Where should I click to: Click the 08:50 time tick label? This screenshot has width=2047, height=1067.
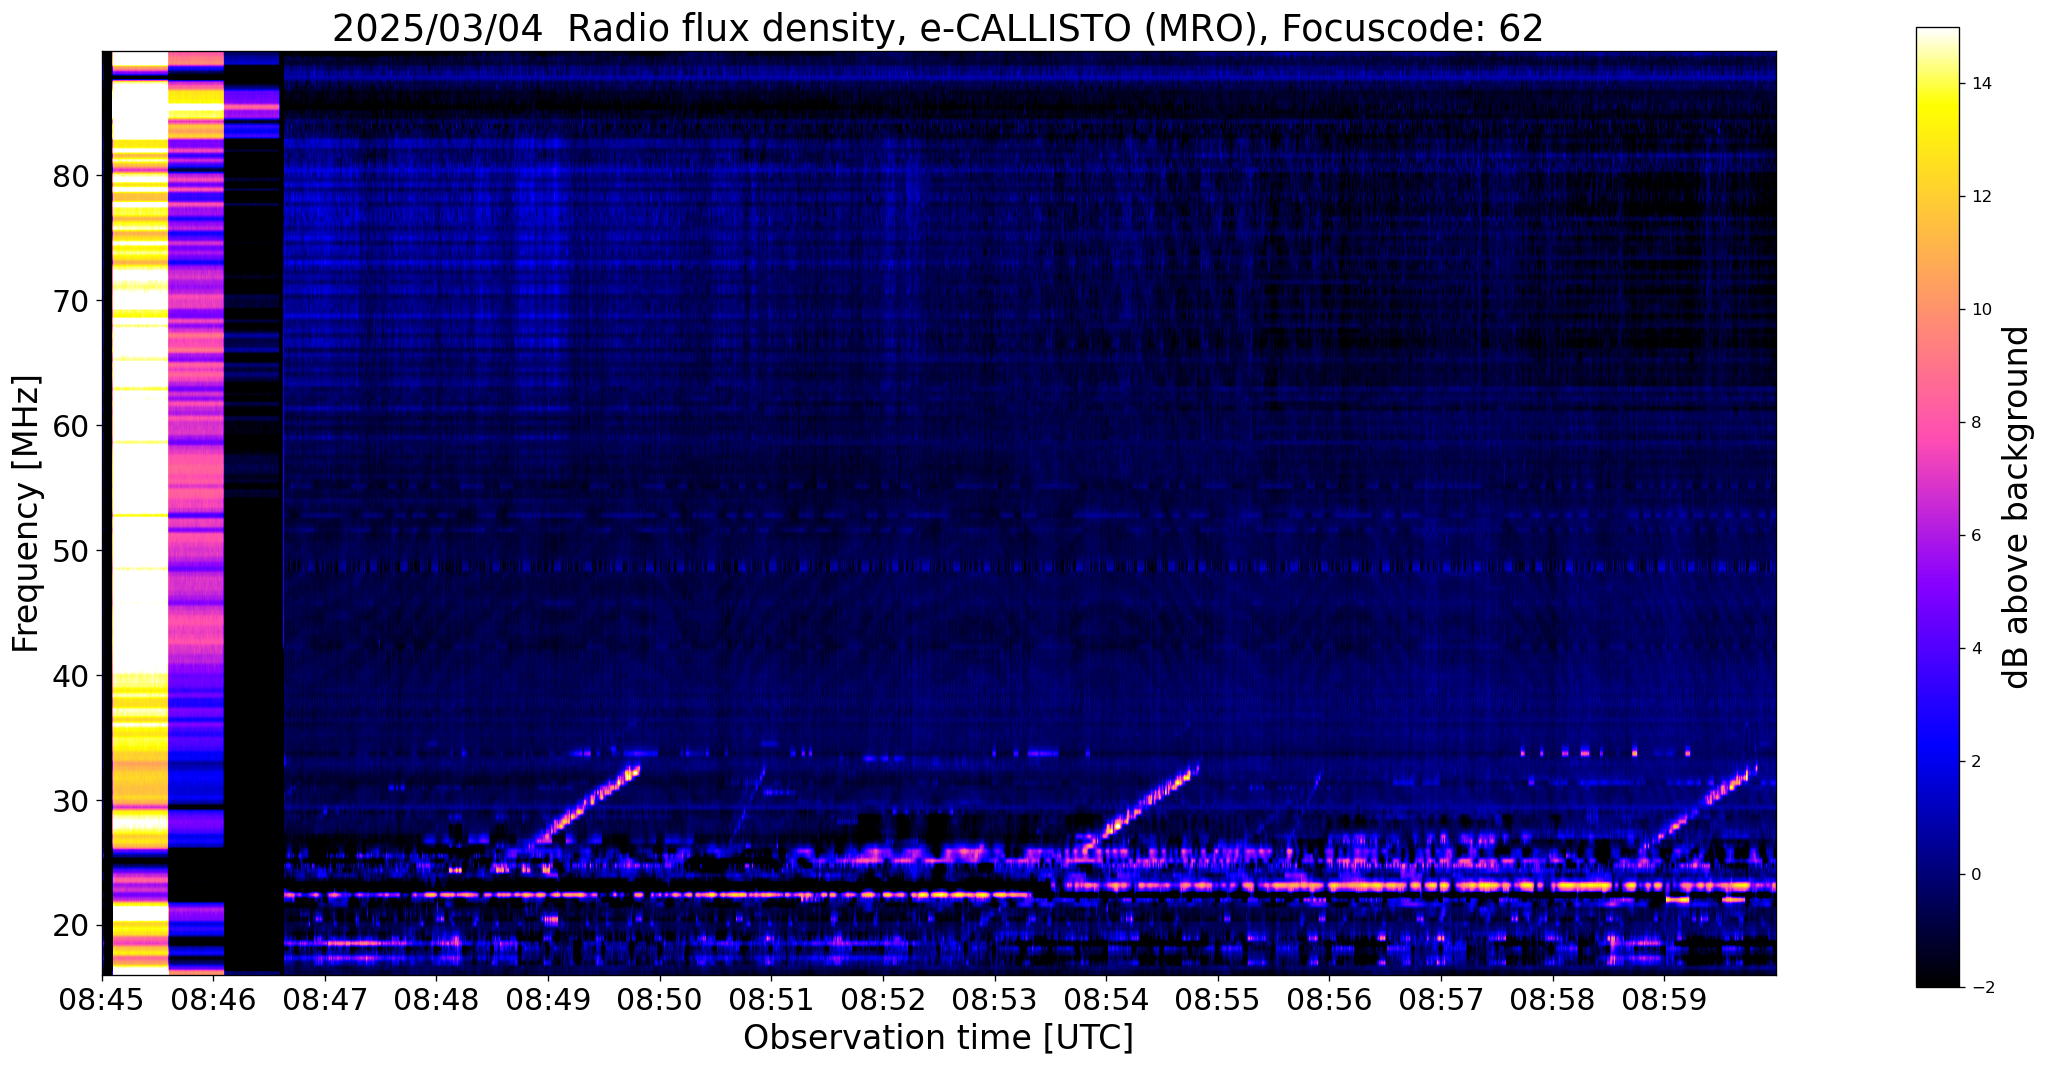(x=660, y=1000)
